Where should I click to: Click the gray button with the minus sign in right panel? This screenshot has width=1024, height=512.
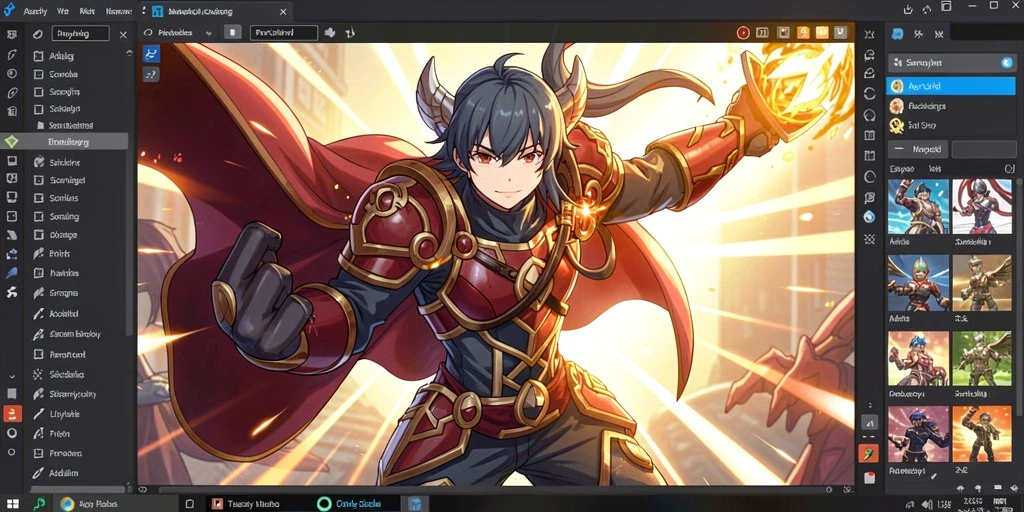point(917,150)
